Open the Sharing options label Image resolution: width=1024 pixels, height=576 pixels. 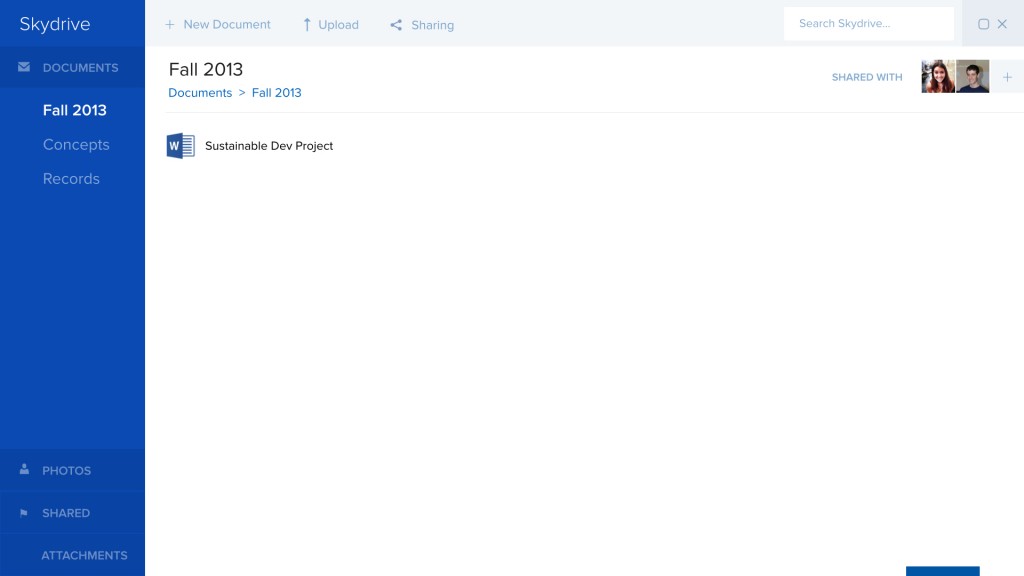tap(432, 25)
